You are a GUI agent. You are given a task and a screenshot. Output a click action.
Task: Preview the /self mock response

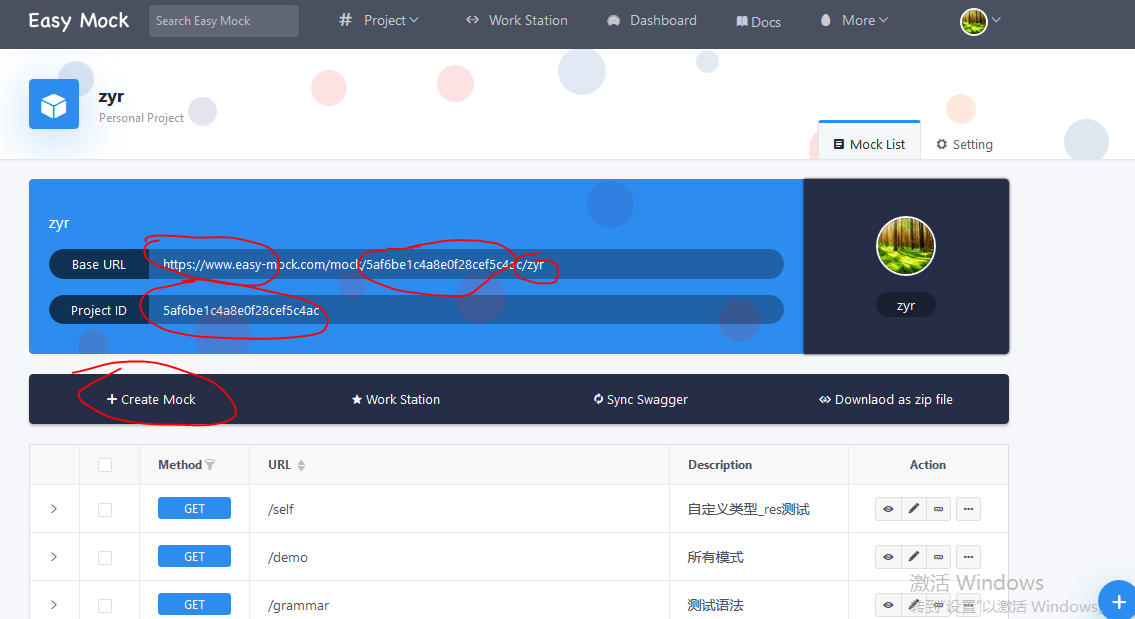(888, 508)
